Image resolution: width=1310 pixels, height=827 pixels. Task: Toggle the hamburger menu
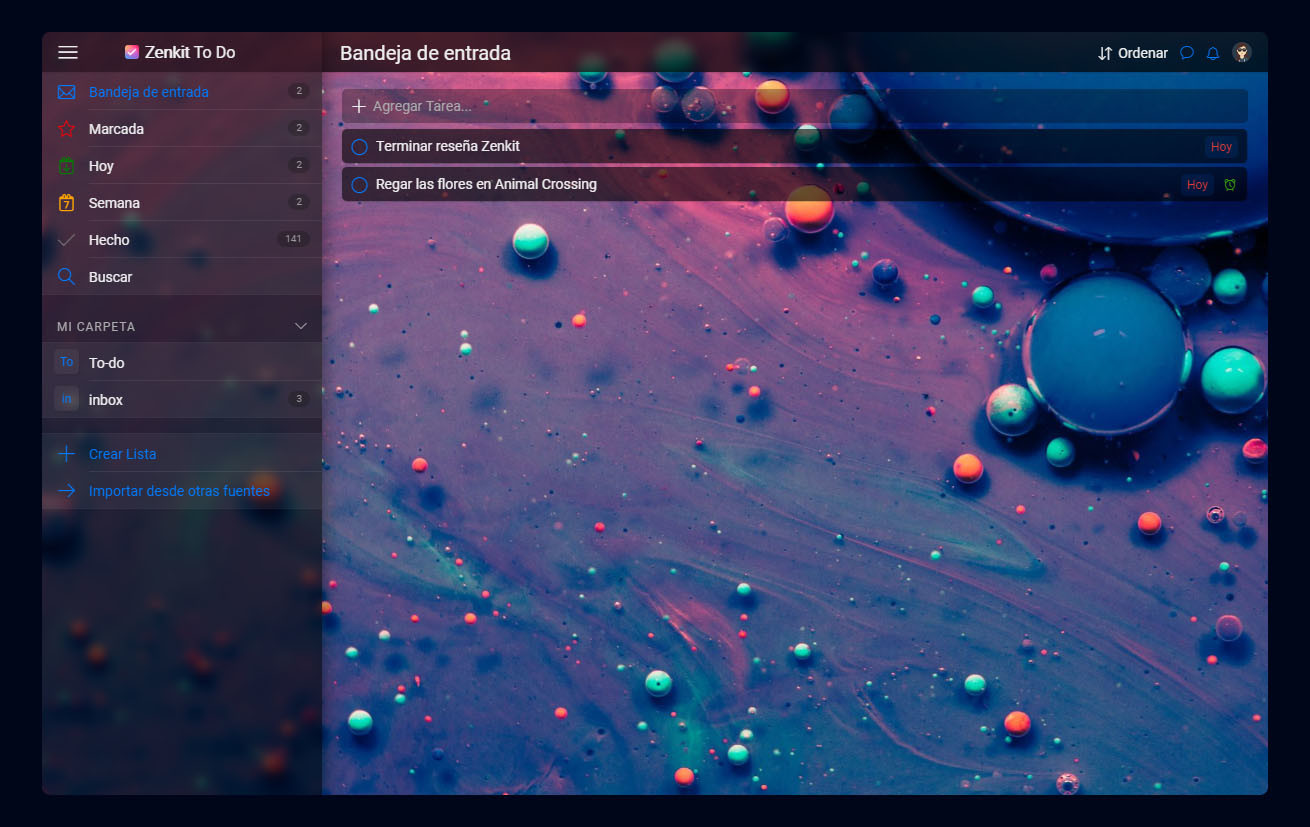pos(68,52)
